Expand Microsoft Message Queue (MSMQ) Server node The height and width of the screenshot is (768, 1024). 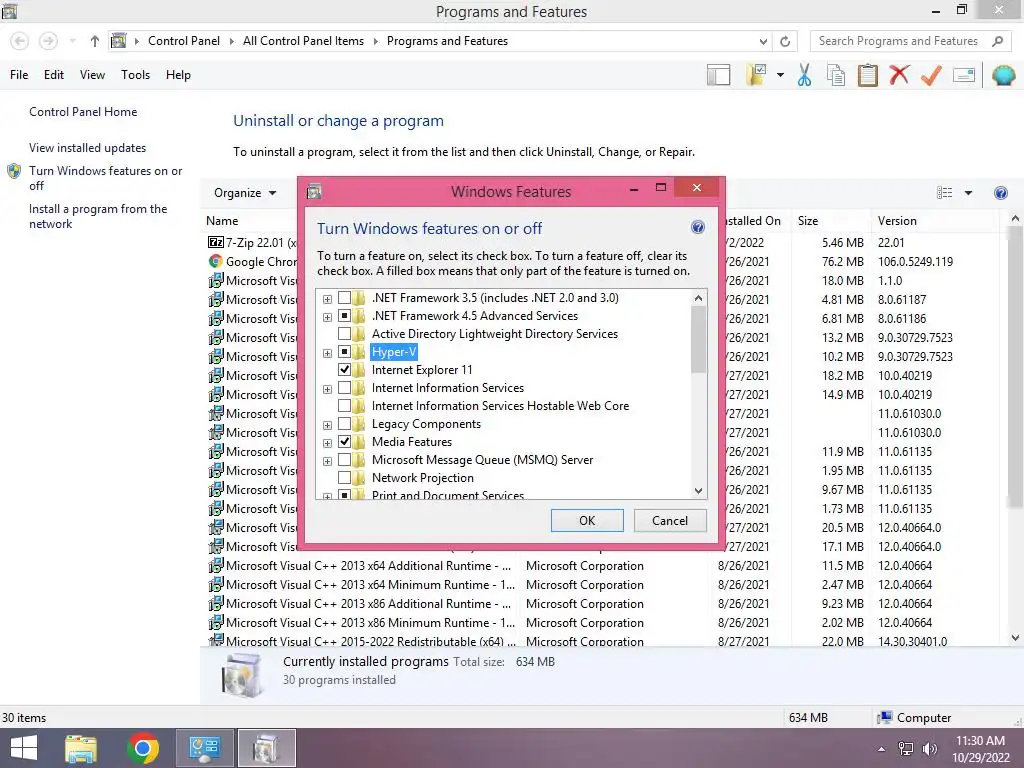click(x=327, y=461)
